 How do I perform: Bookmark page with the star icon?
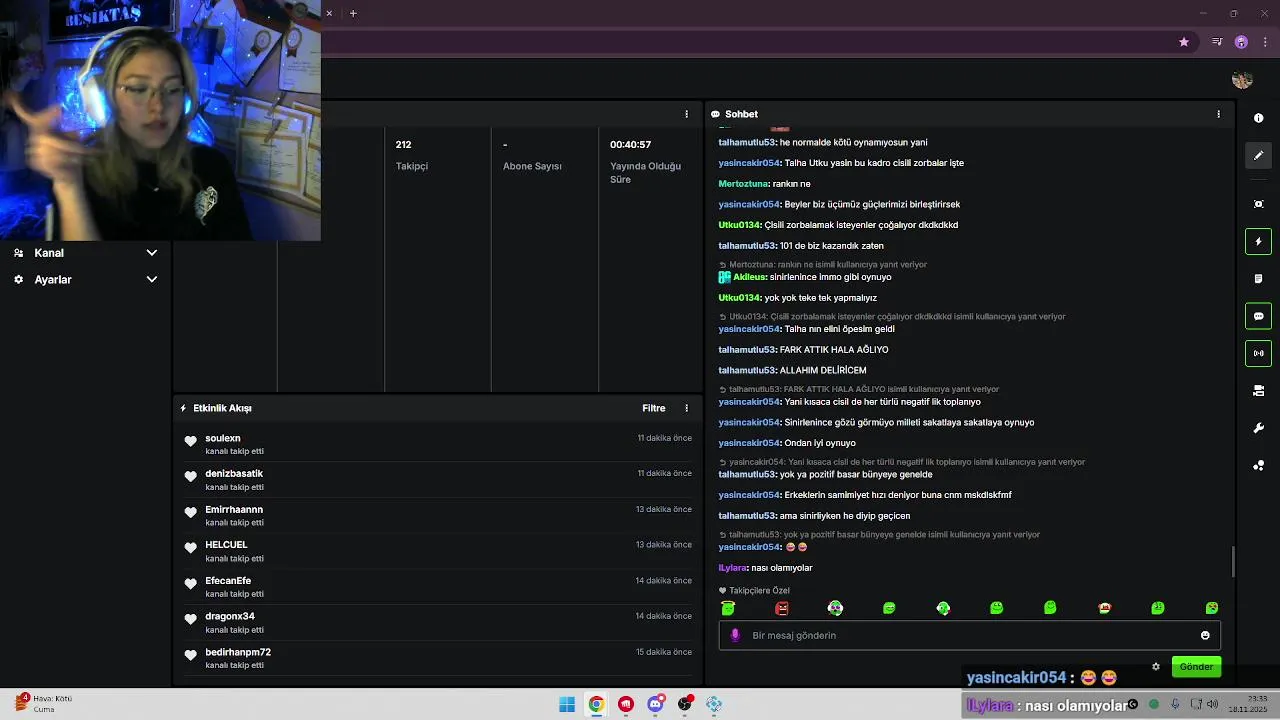click(x=1184, y=42)
